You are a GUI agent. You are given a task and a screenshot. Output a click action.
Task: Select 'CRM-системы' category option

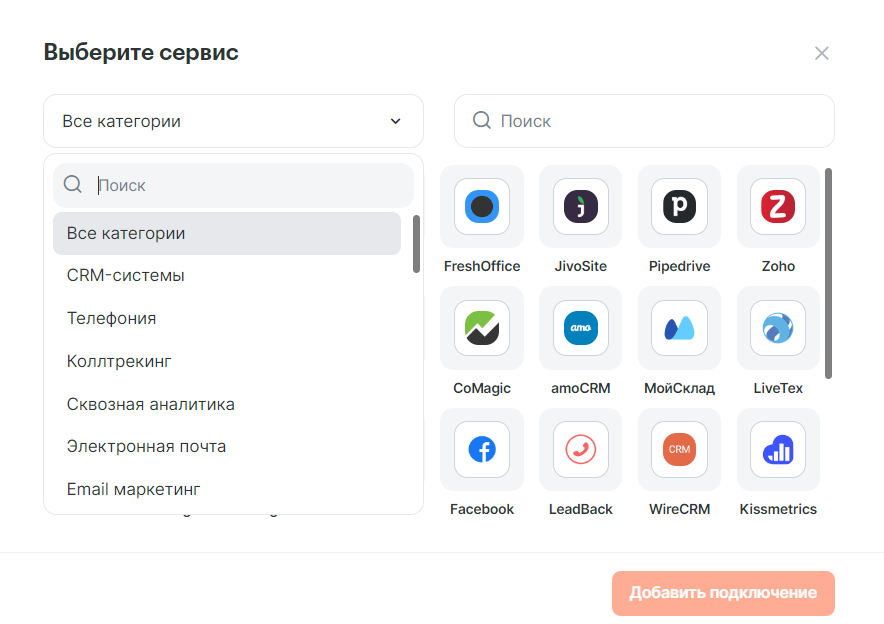(x=126, y=275)
